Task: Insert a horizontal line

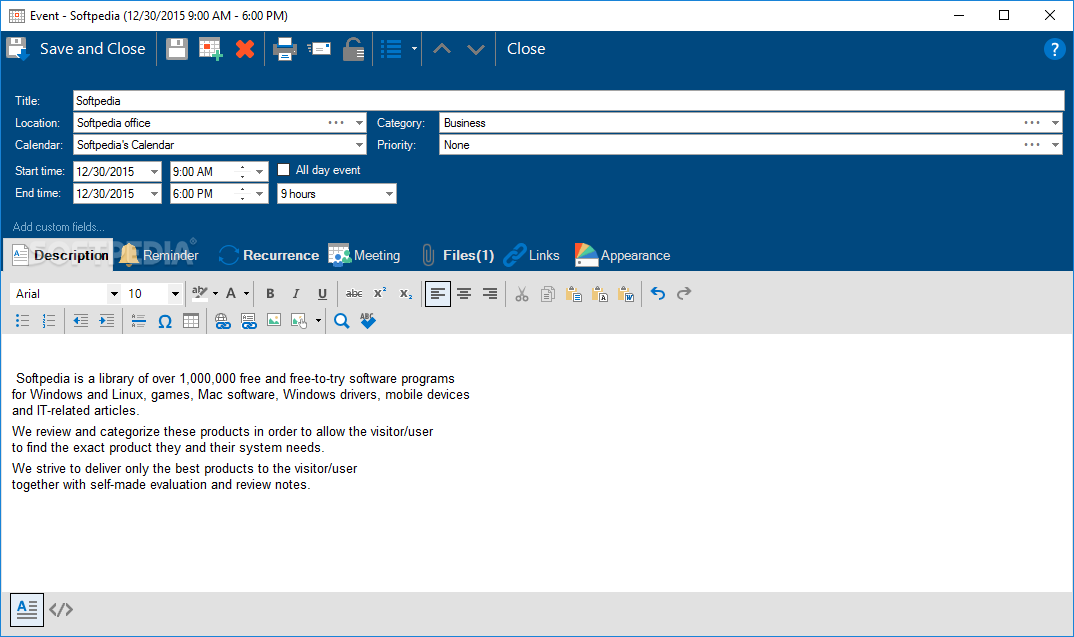Action: [138, 321]
